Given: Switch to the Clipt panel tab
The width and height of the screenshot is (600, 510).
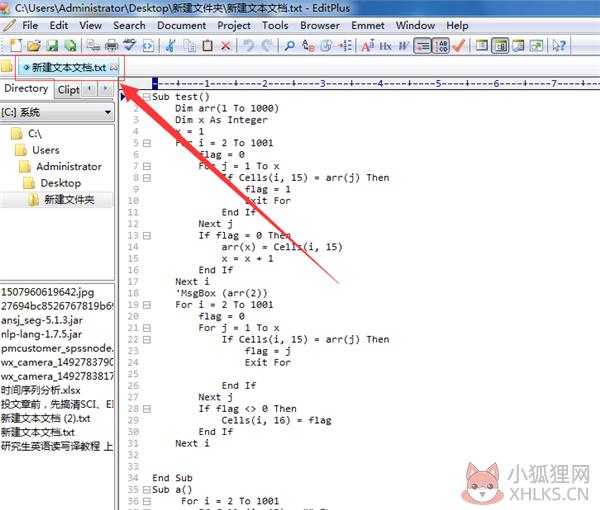Looking at the screenshot, I should tap(68, 90).
